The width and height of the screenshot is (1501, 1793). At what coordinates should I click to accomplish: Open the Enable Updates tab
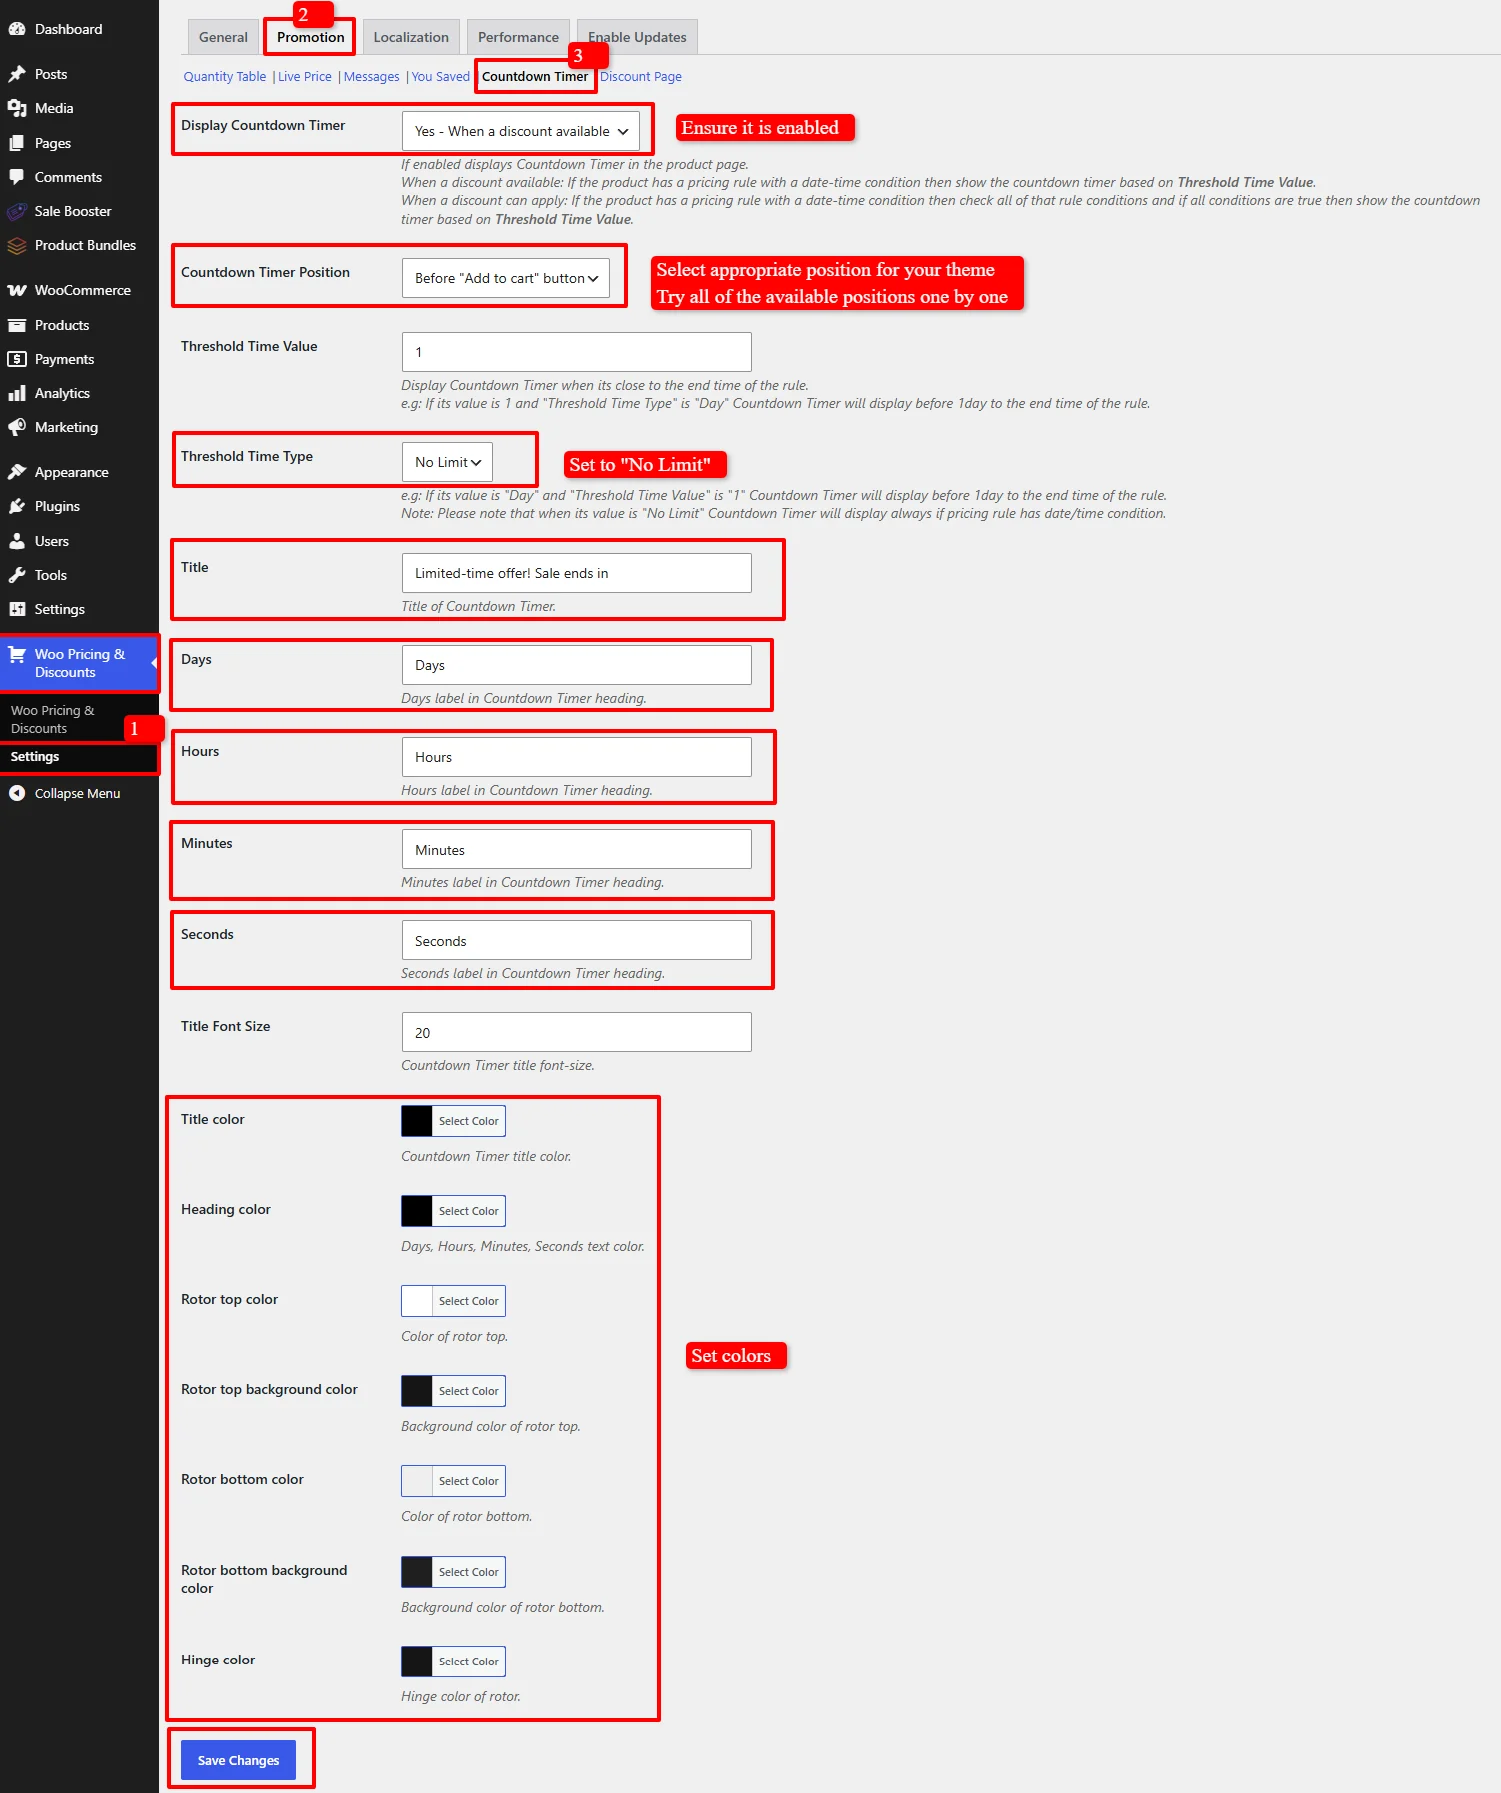click(x=637, y=37)
